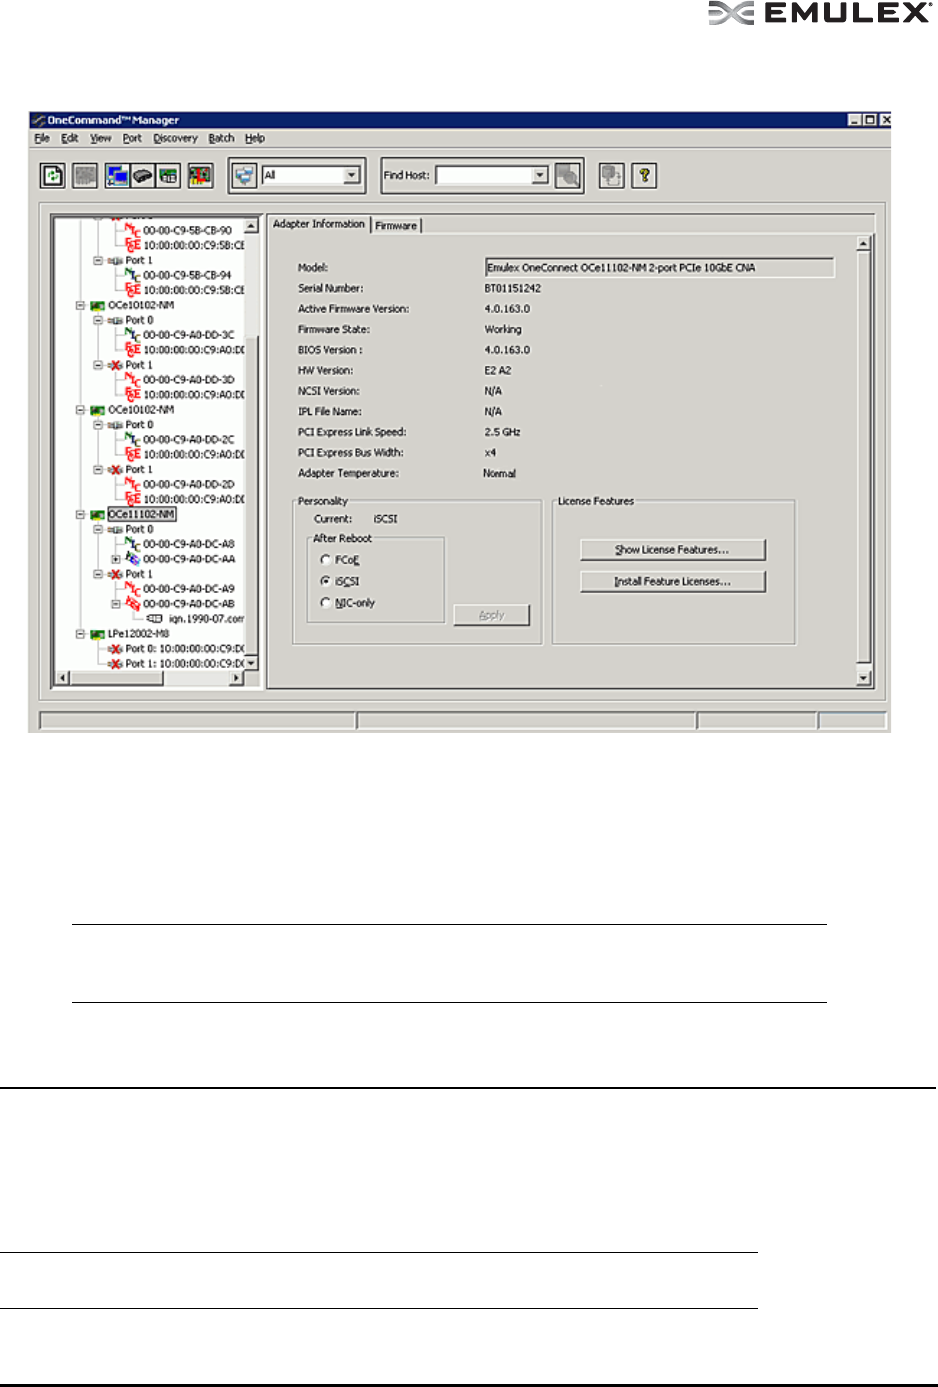The width and height of the screenshot is (938, 1387).
Task: Click the Install Feature Licenses button
Action: (x=672, y=581)
